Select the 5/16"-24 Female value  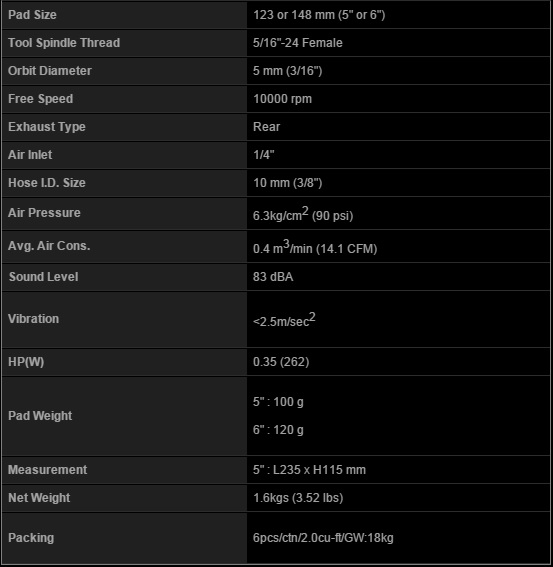point(298,43)
